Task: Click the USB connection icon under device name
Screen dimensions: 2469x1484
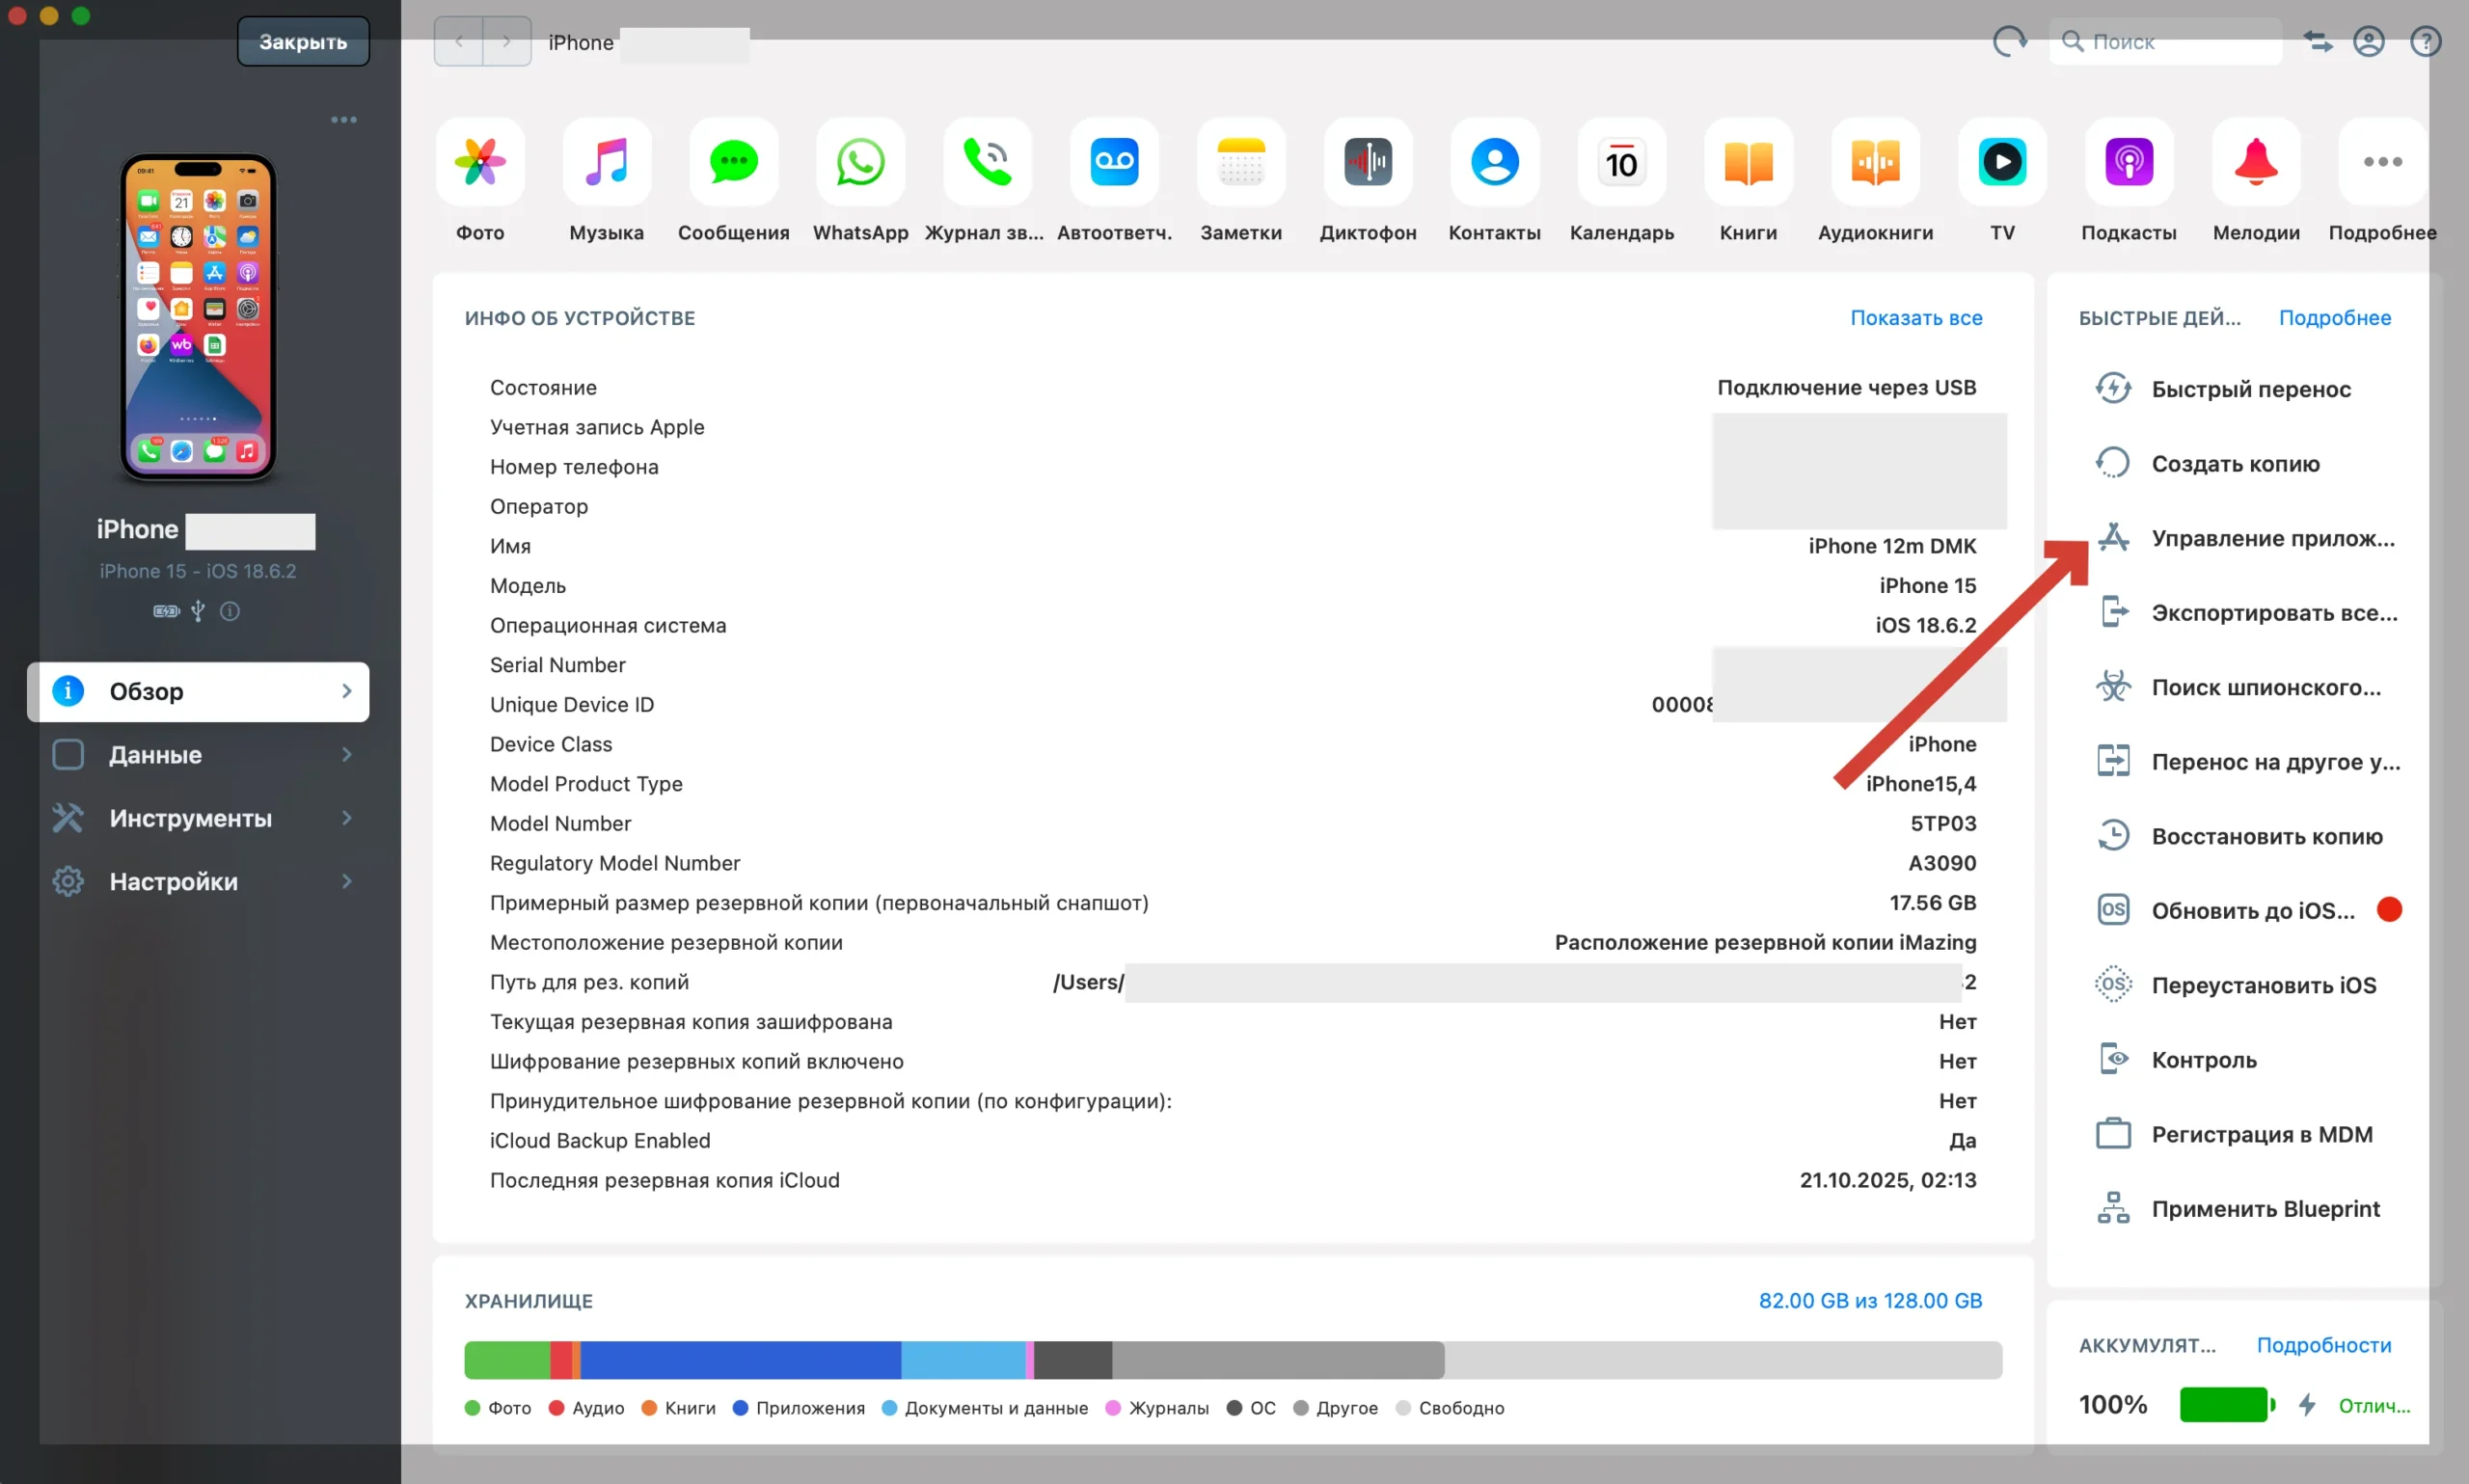Action: point(198,611)
